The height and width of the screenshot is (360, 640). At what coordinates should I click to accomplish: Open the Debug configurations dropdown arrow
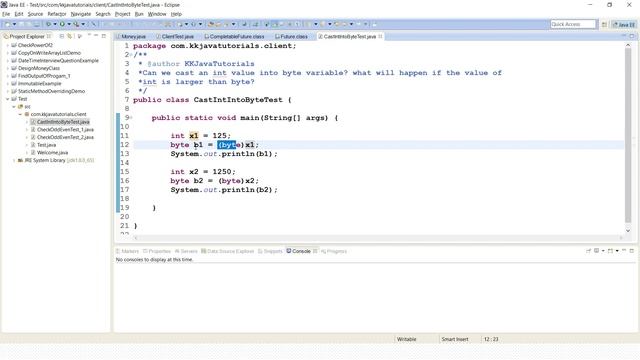pyautogui.click(x=55, y=24)
